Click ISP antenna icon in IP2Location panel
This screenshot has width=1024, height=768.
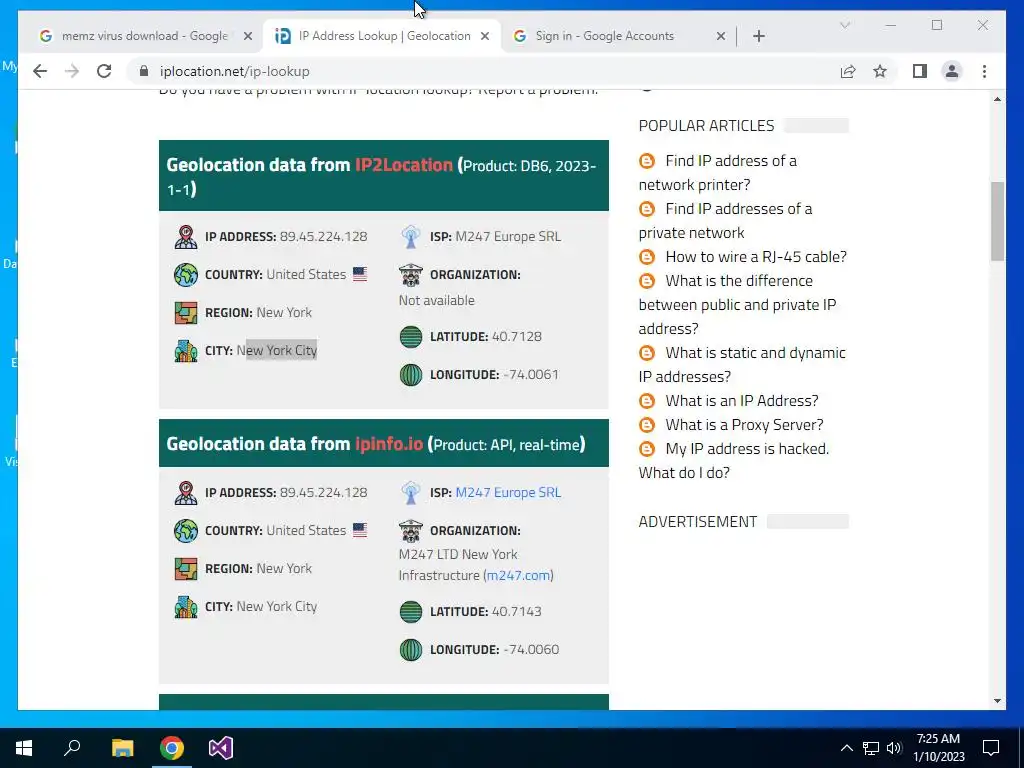(x=411, y=236)
